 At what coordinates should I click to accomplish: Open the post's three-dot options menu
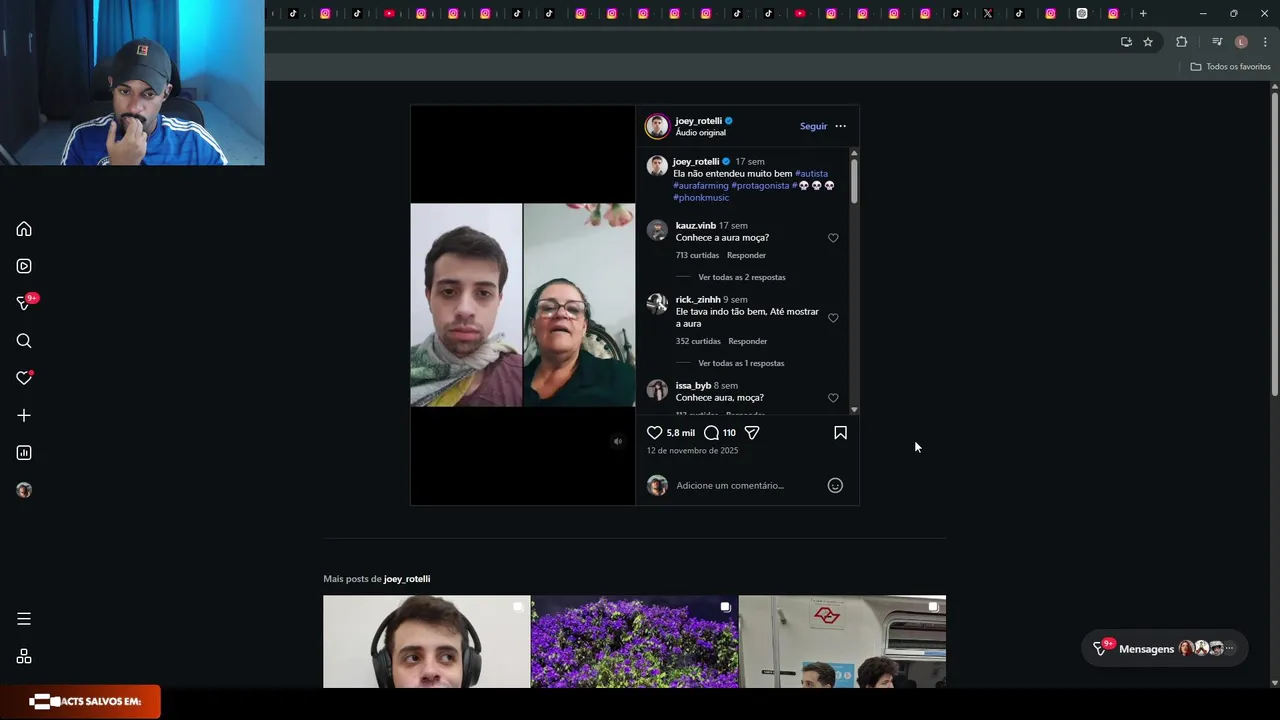840,126
